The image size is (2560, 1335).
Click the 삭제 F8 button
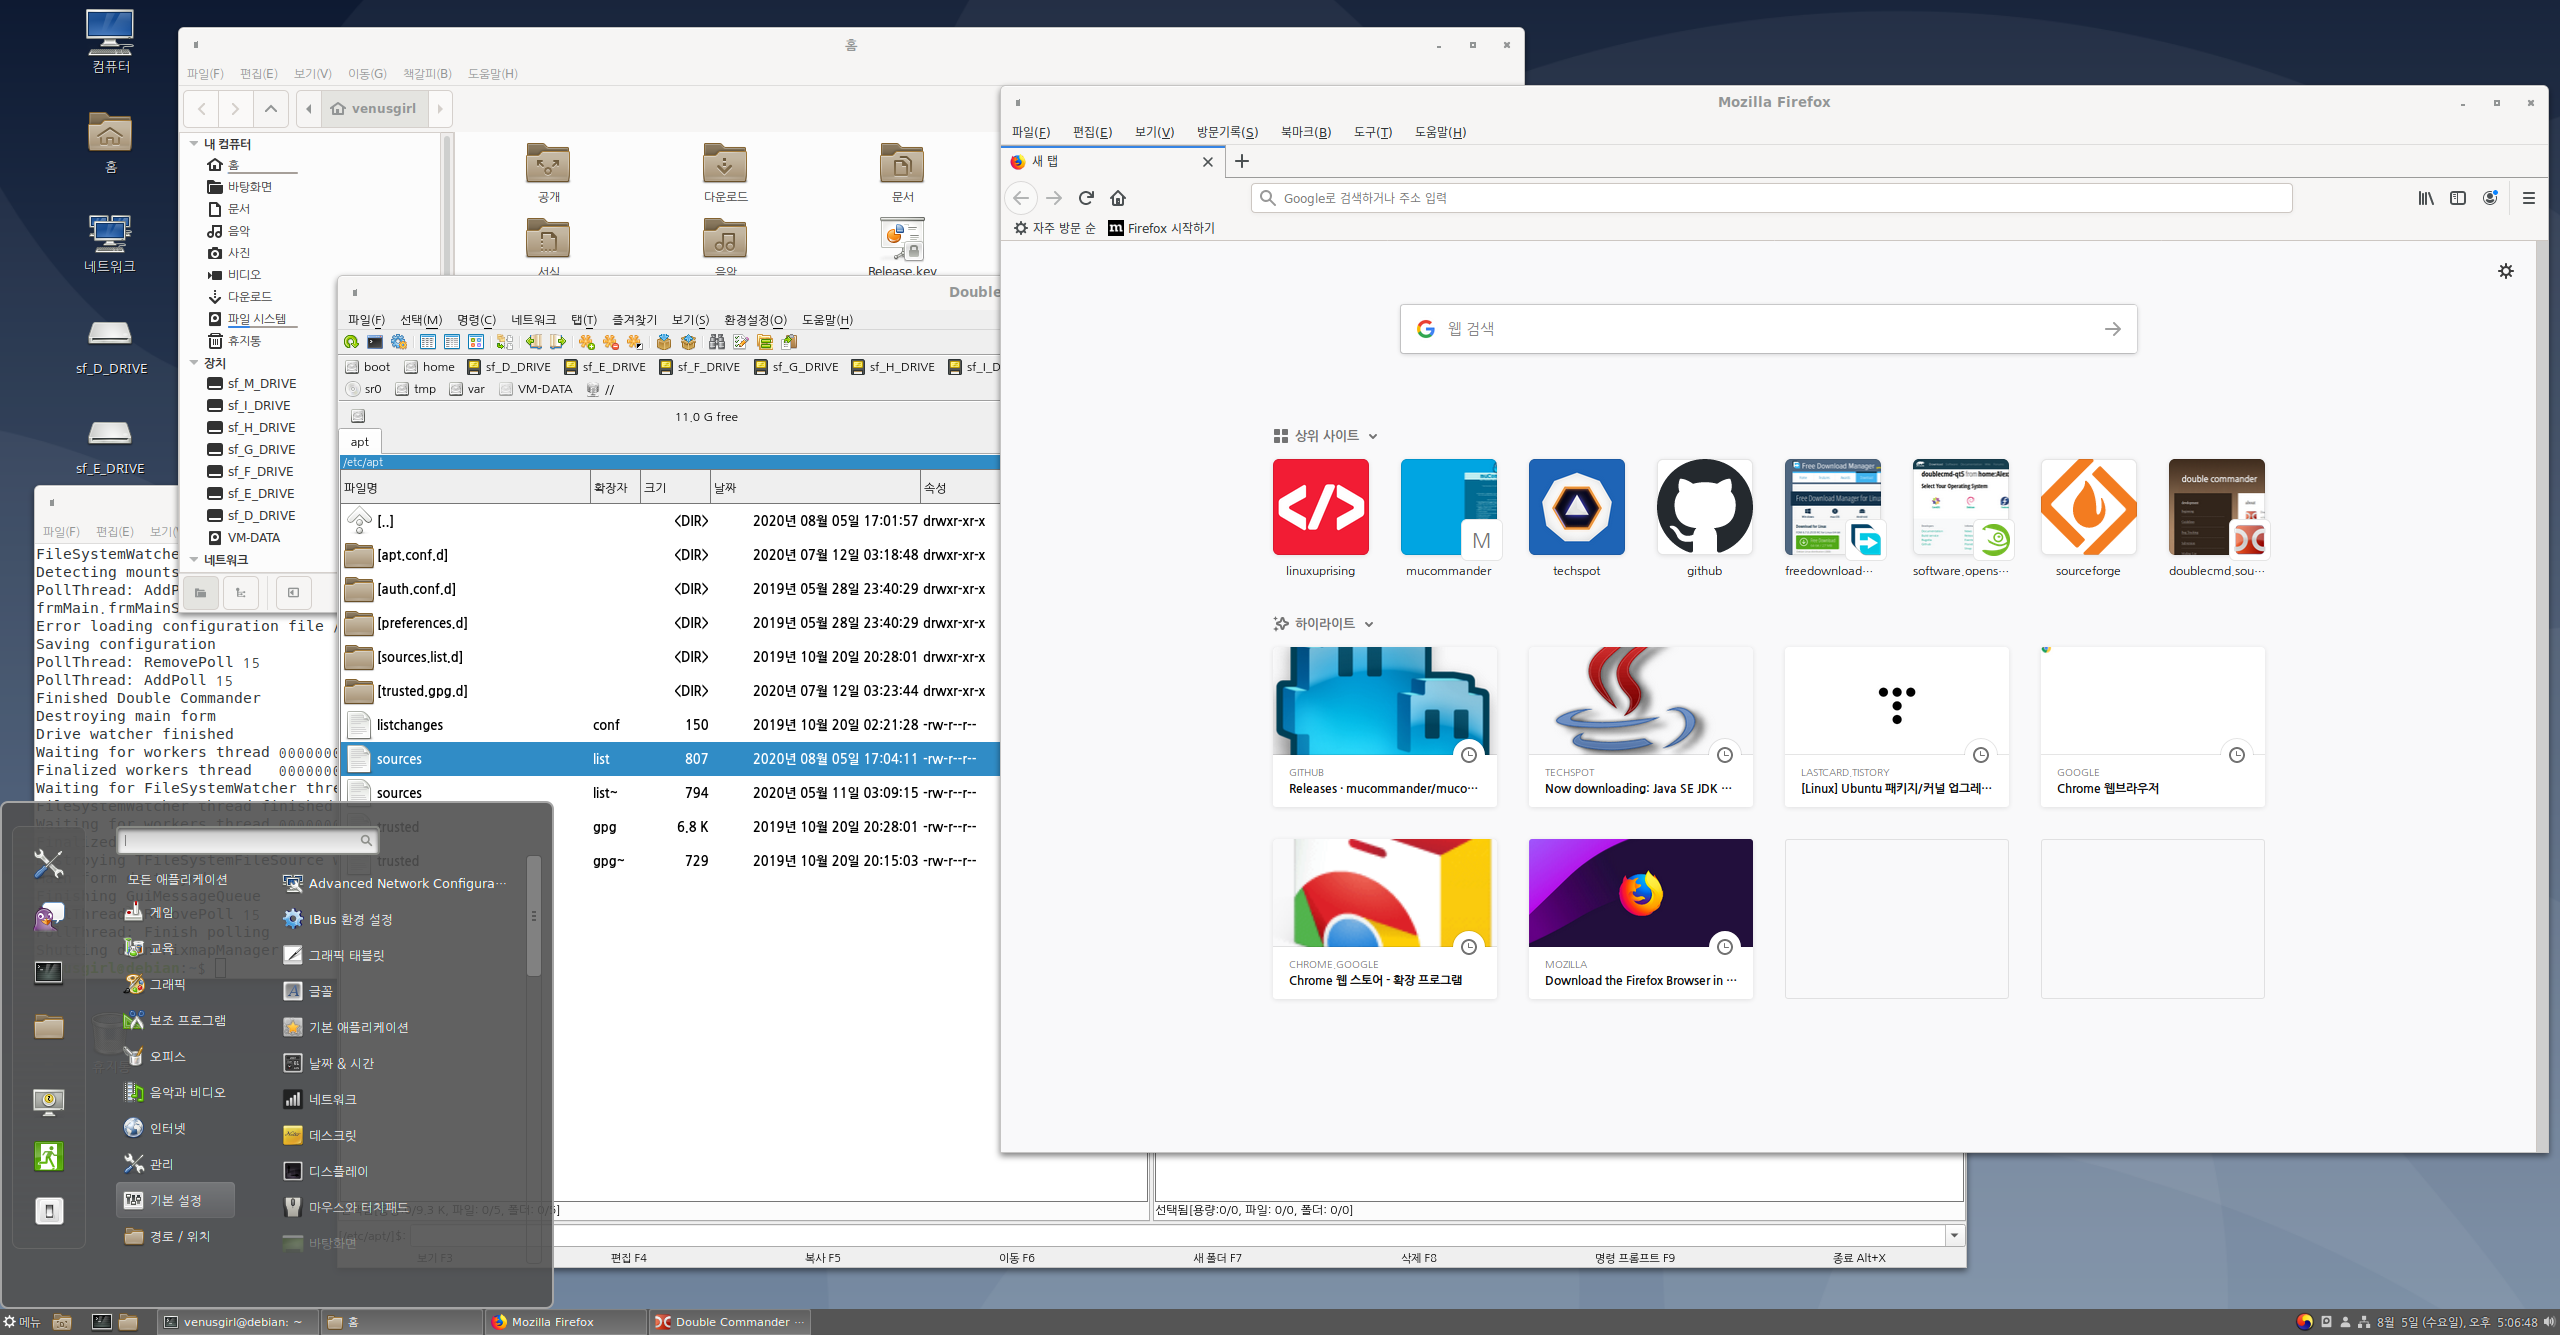1419,1258
